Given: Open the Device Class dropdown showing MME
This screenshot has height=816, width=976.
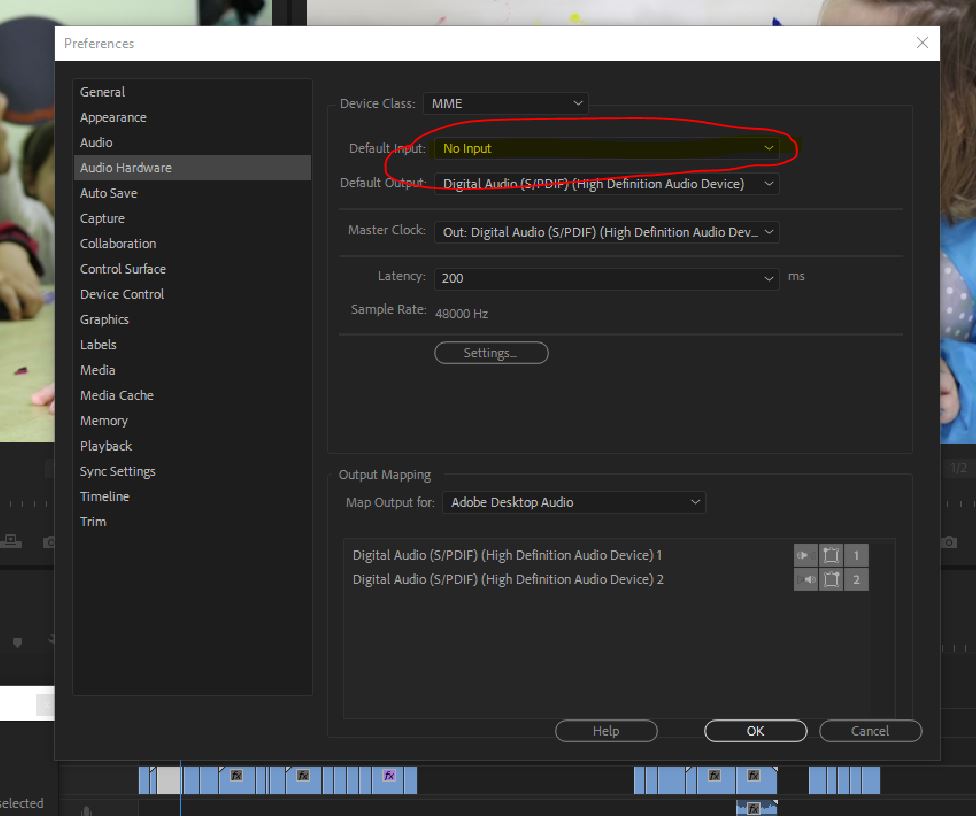Looking at the screenshot, I should coord(505,103).
